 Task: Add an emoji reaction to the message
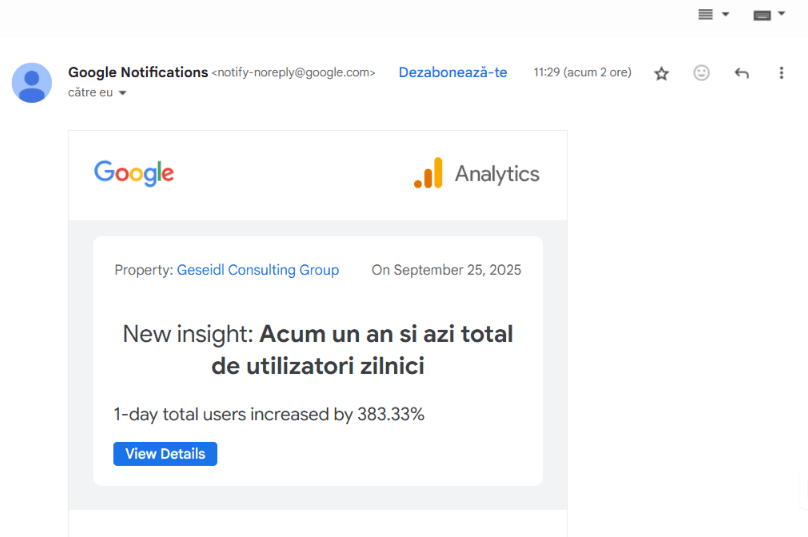point(701,73)
